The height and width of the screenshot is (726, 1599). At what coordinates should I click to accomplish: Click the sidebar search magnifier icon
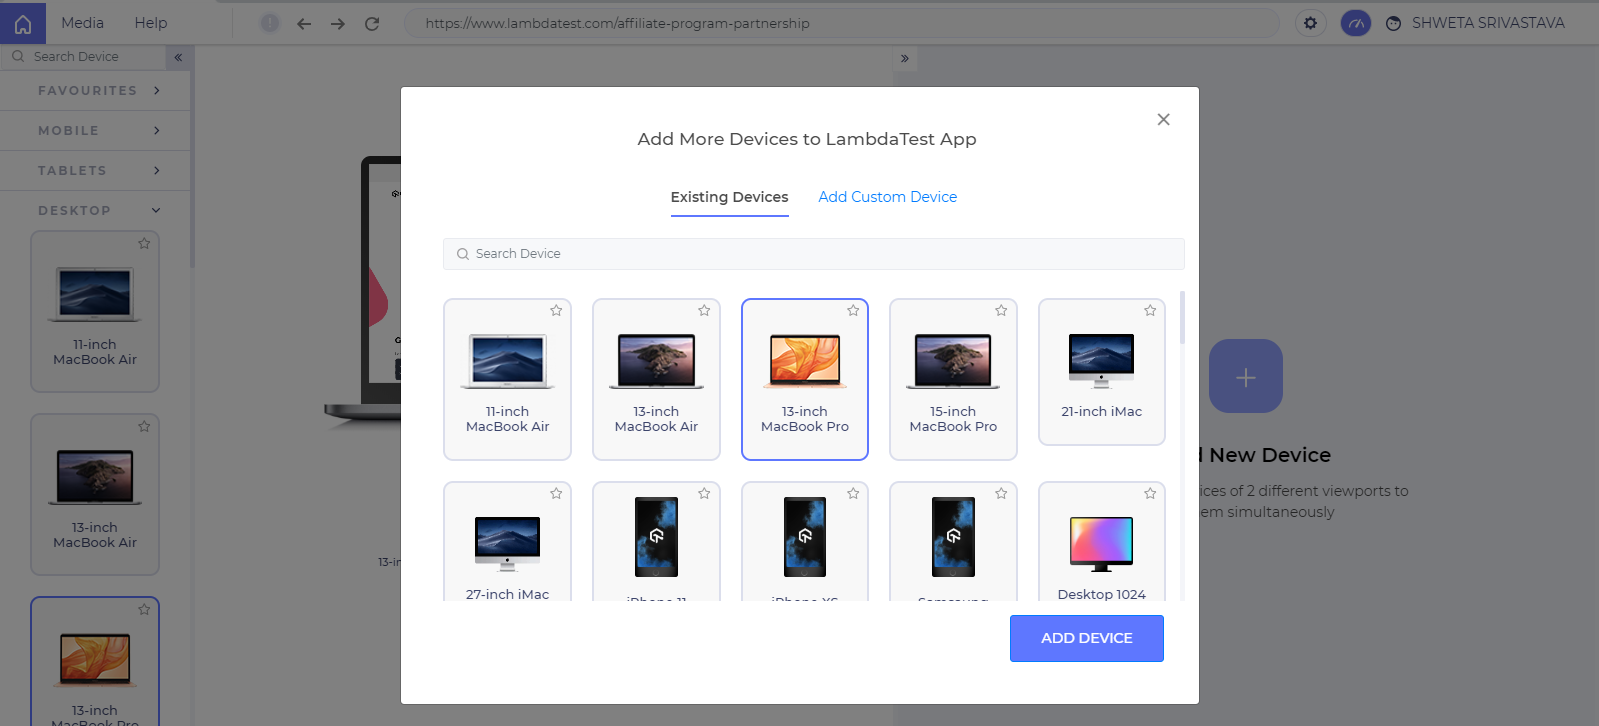point(18,57)
